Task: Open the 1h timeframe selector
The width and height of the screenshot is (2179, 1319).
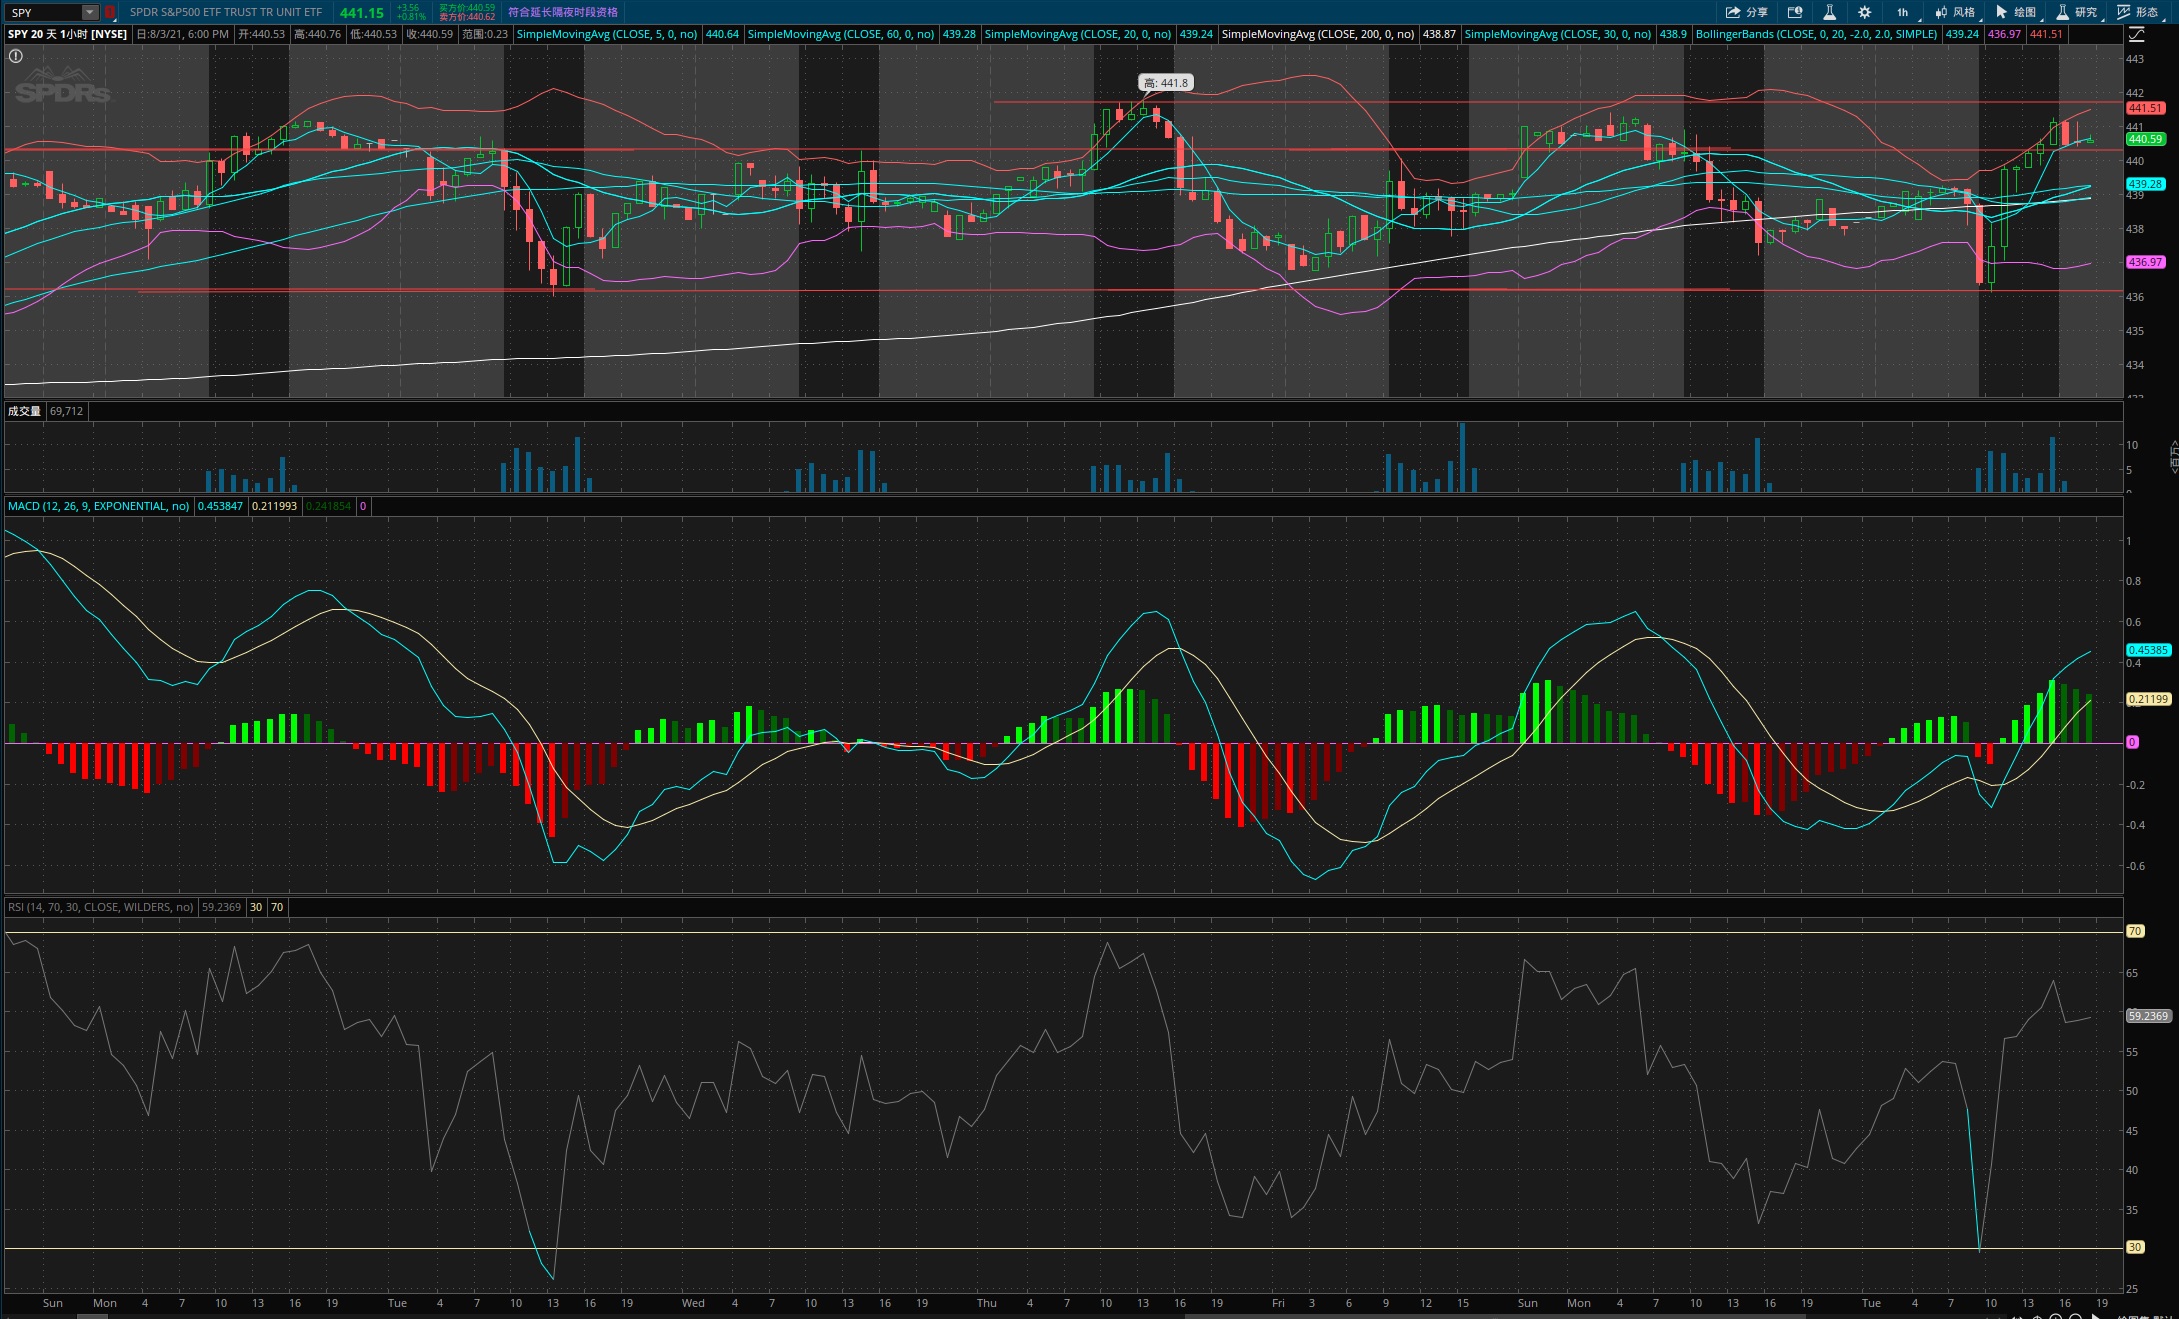Action: [x=1902, y=12]
